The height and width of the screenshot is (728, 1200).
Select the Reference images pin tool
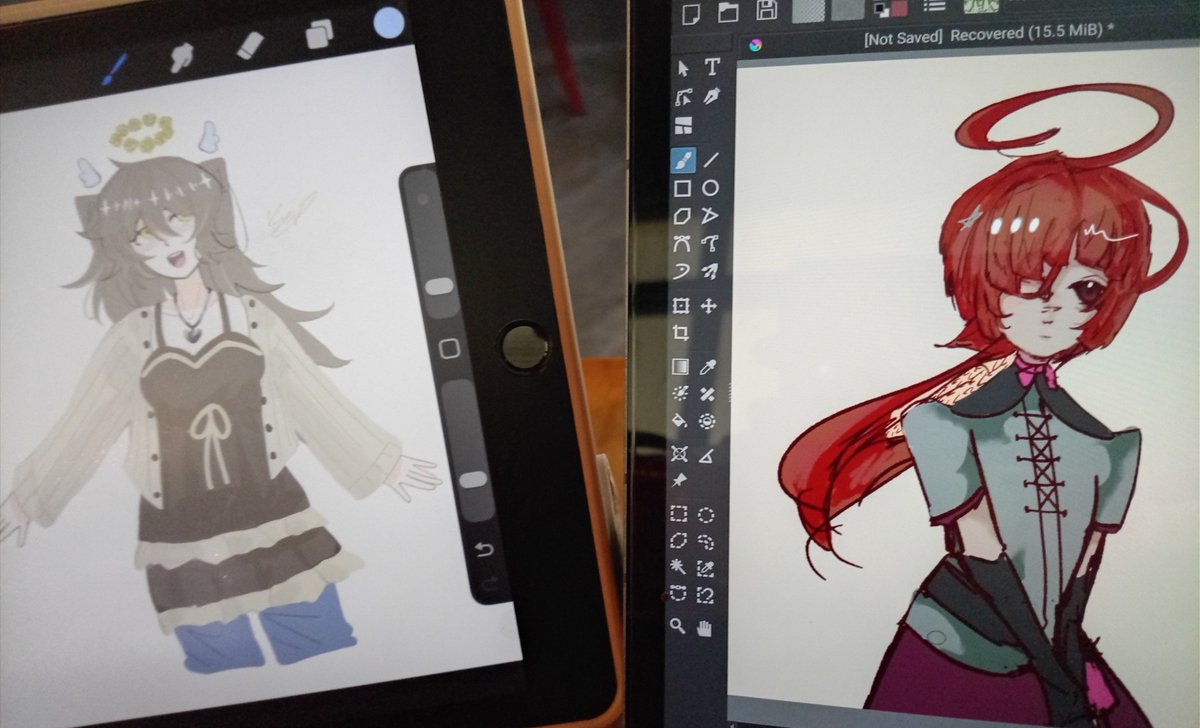click(679, 481)
